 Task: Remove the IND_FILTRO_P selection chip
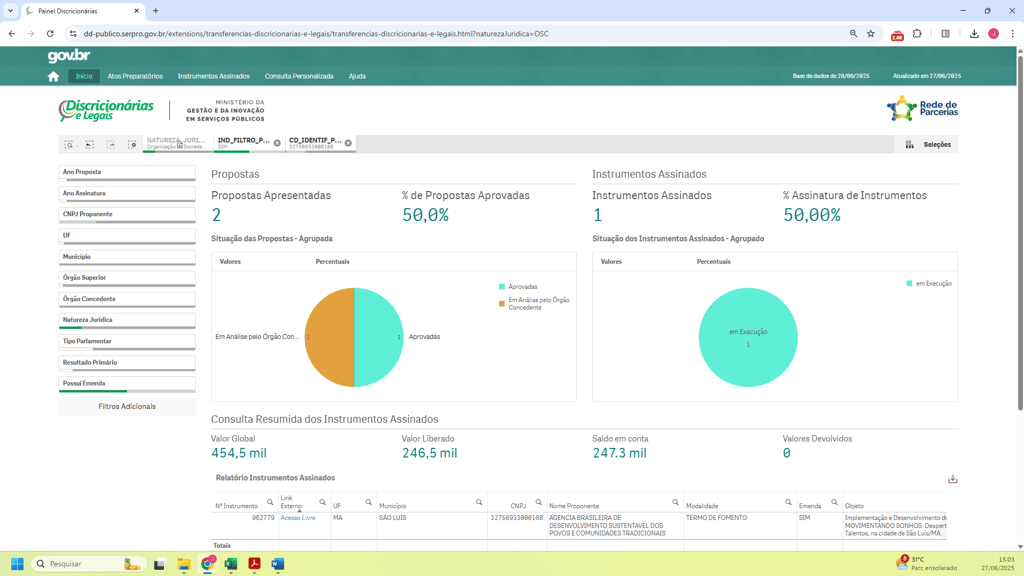[x=277, y=143]
